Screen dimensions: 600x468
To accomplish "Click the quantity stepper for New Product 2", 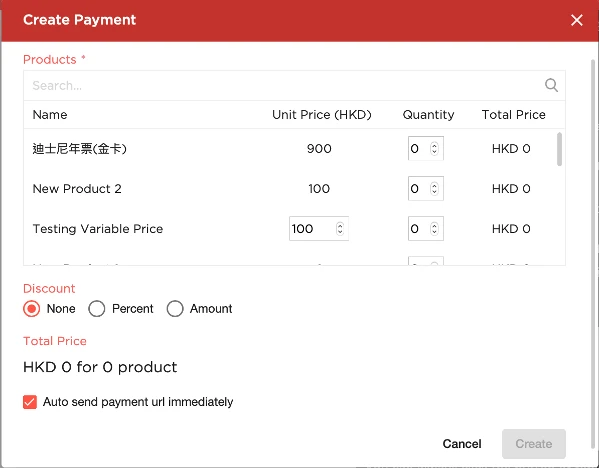I will coord(435,189).
